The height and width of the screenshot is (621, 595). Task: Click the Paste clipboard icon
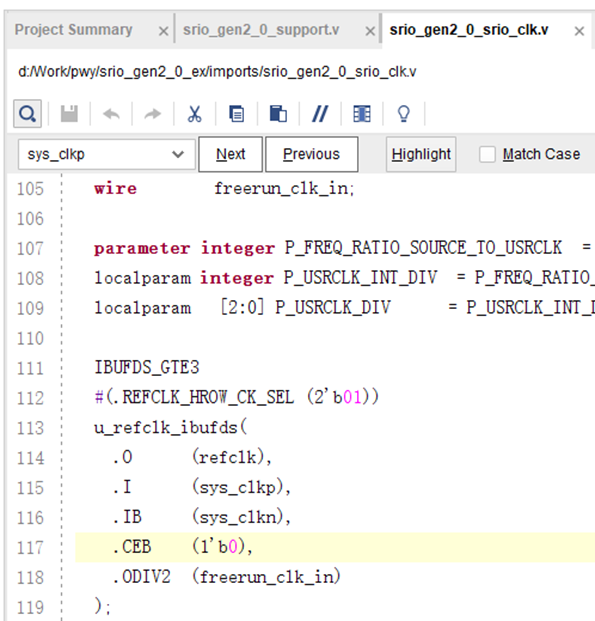[x=278, y=114]
